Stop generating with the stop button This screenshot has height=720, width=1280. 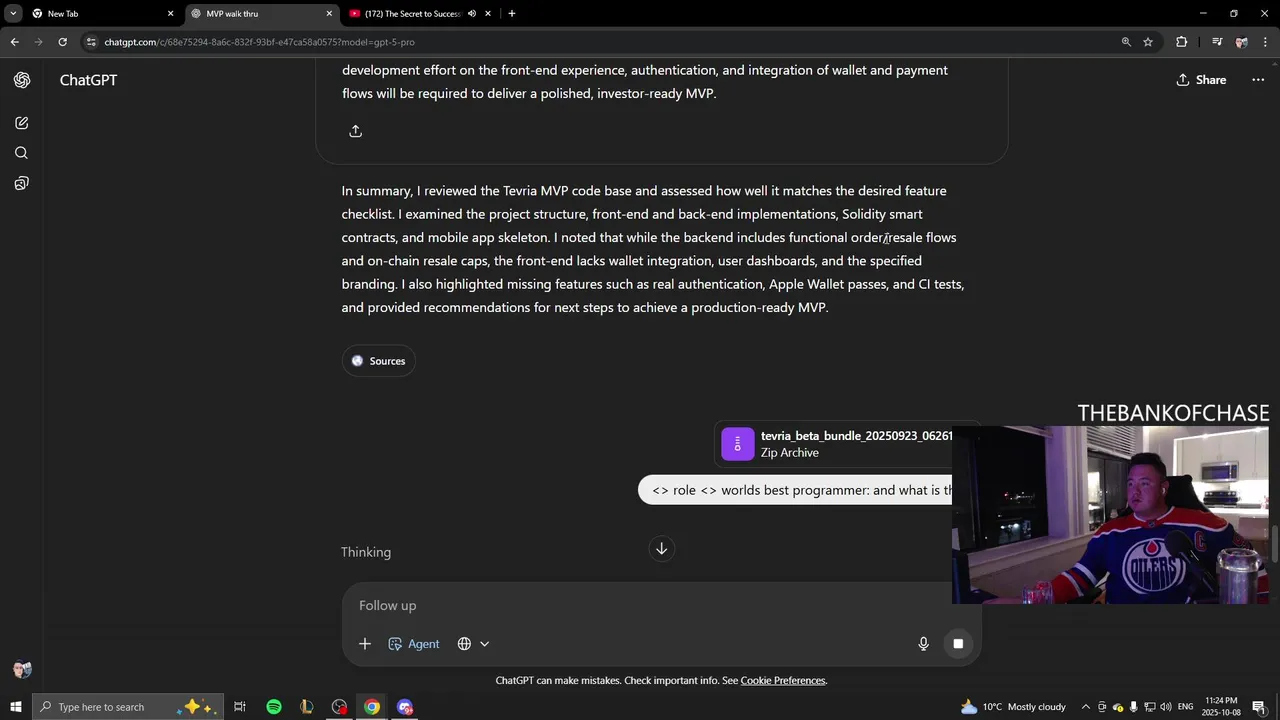pyautogui.click(x=958, y=644)
